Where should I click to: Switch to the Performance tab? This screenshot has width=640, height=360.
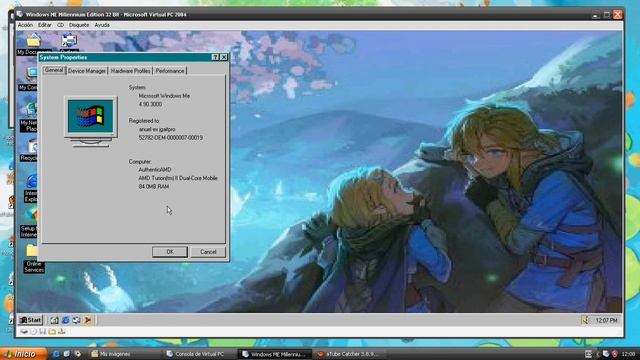point(170,71)
